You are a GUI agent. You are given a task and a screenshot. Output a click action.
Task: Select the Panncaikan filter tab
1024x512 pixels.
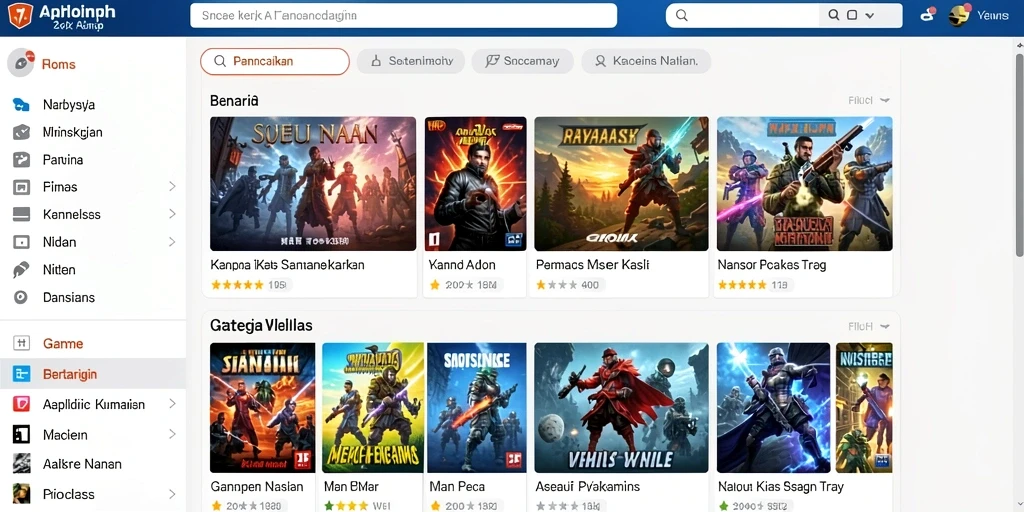click(275, 61)
